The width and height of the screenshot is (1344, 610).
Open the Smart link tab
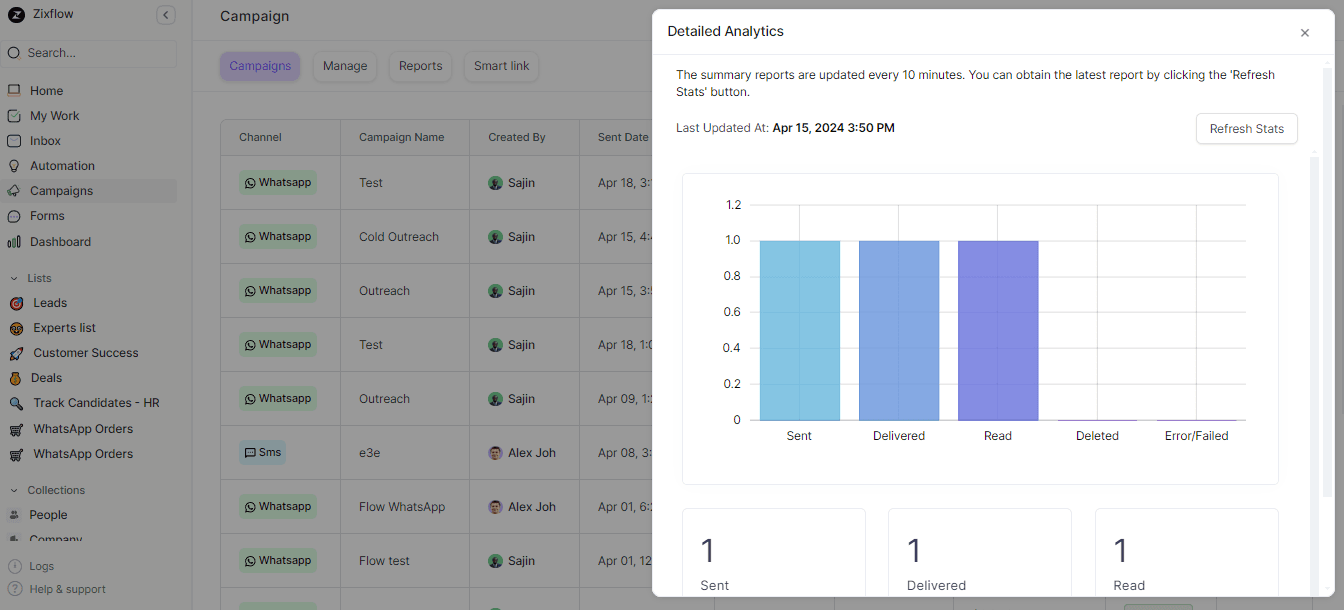[501, 66]
